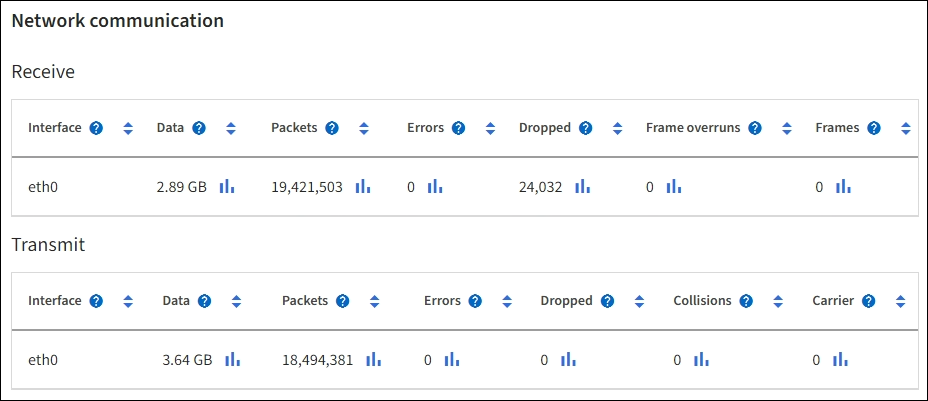Open chart for Transmit Data 3.64 GB
The image size is (928, 401).
(233, 359)
